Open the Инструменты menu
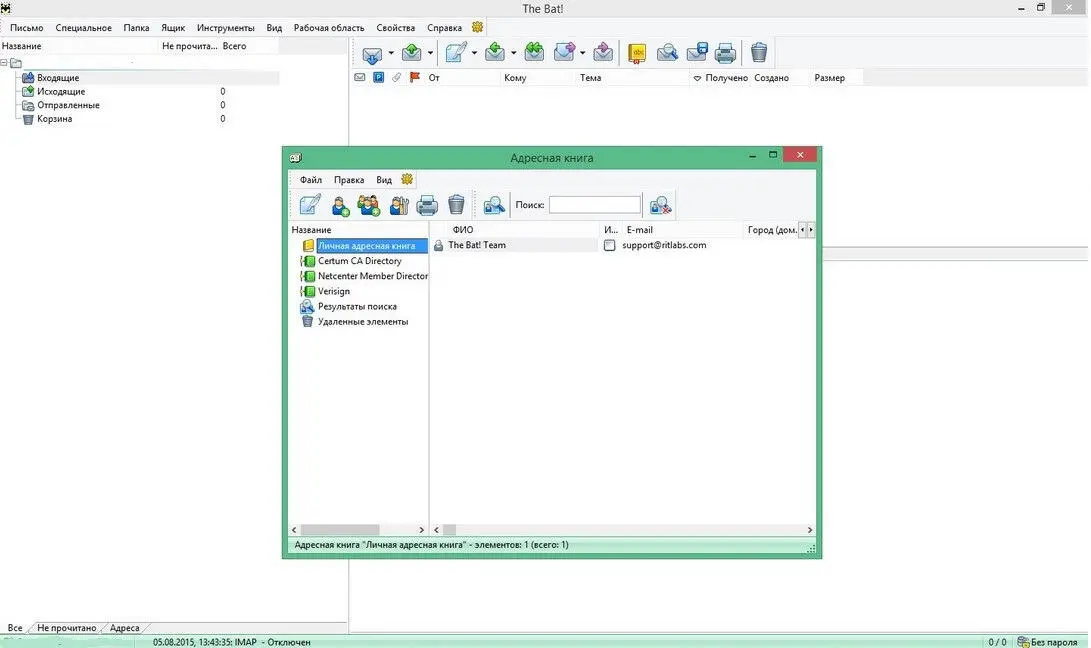 [225, 28]
